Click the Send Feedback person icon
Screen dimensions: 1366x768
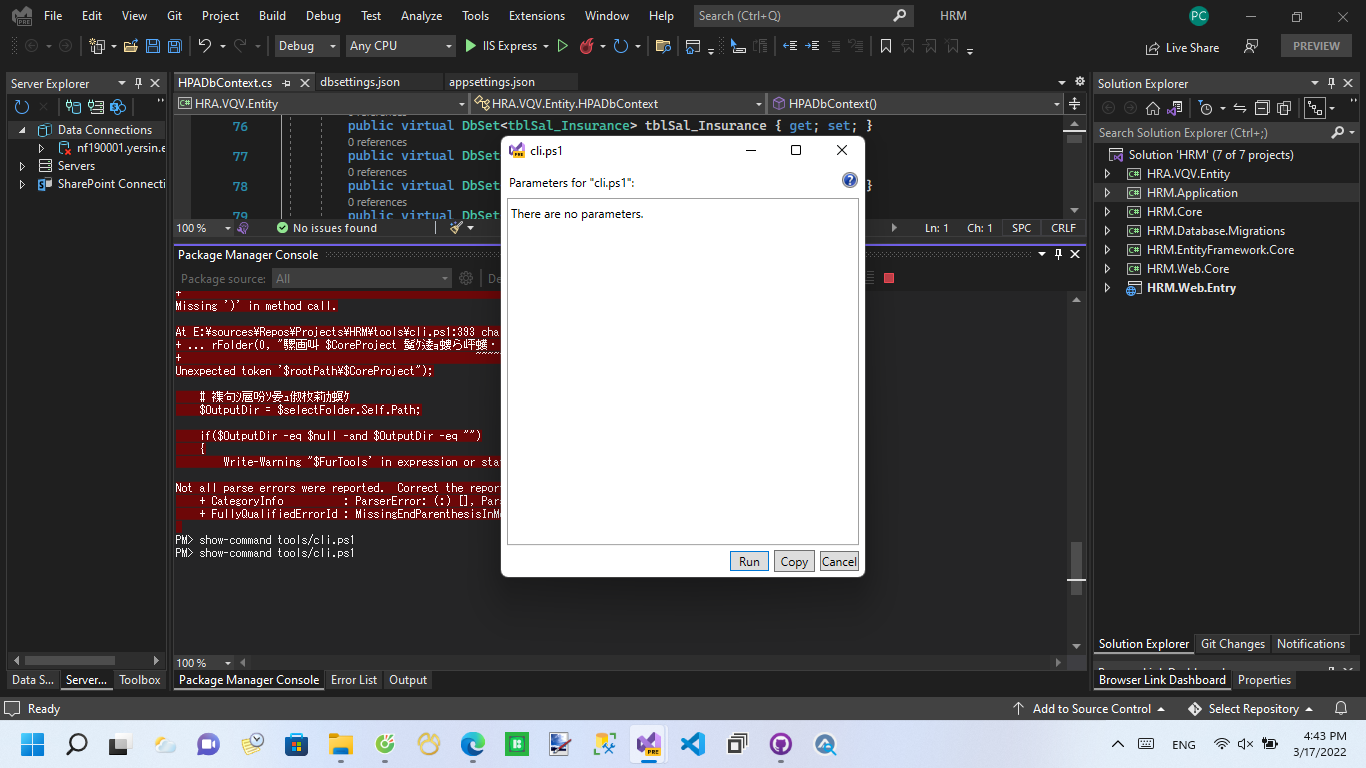click(x=1251, y=46)
